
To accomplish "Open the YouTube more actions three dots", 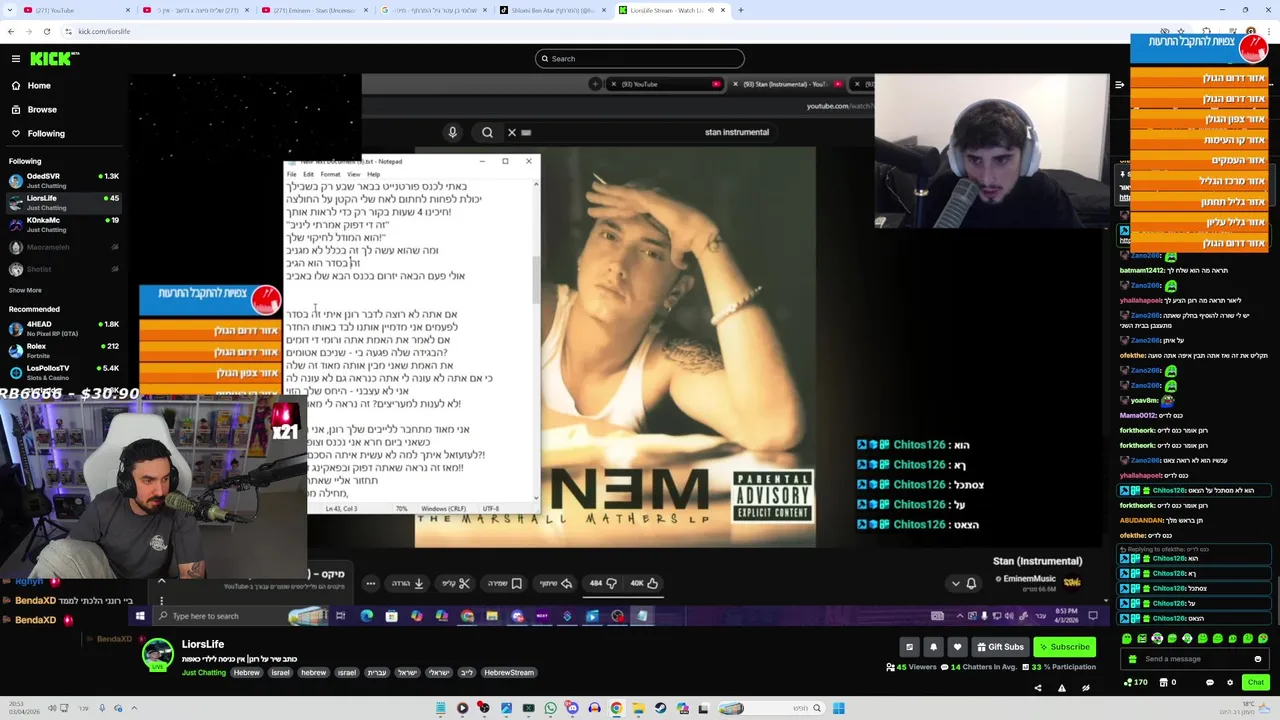I will click(370, 583).
